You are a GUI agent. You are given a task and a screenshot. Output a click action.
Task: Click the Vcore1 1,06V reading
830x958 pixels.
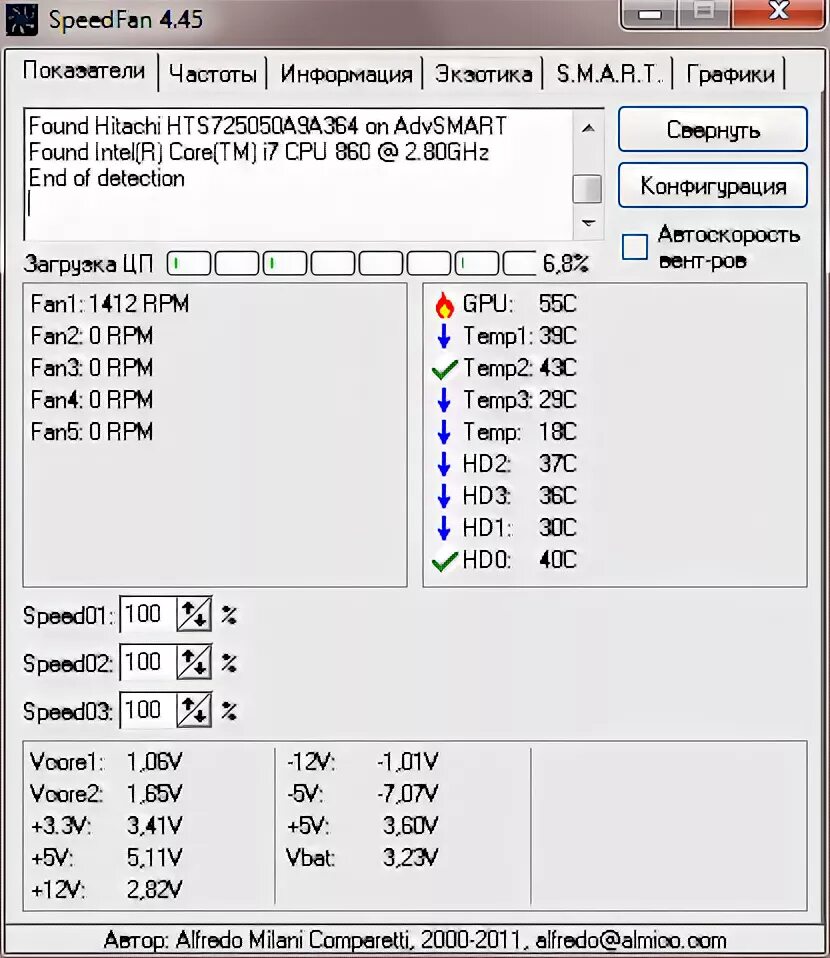click(x=106, y=762)
